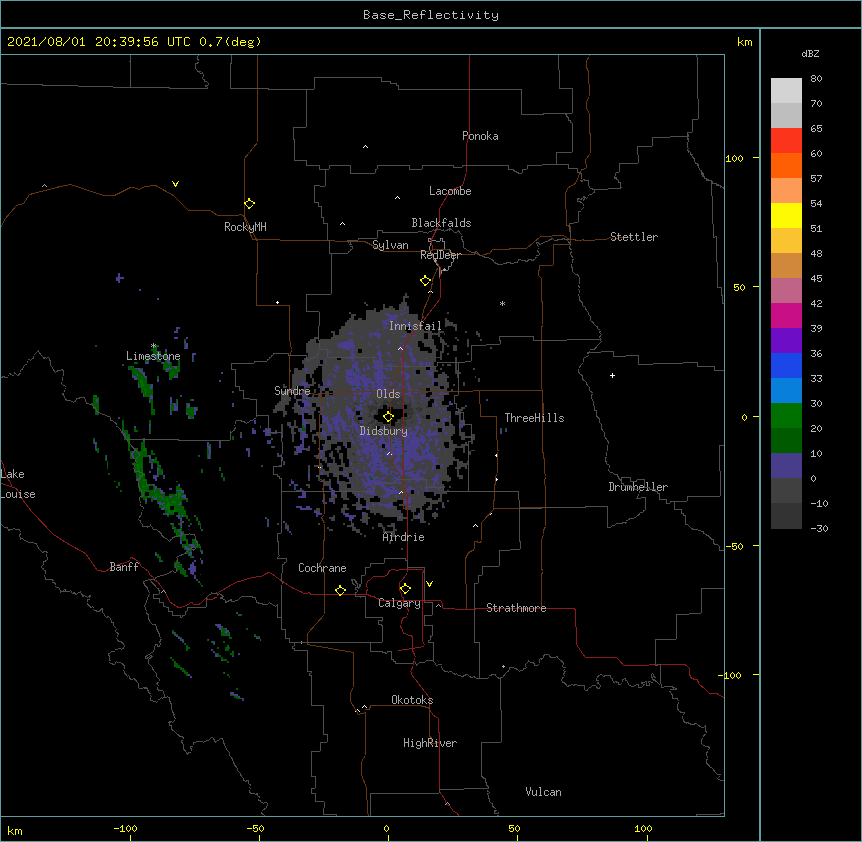Select the Stettler label
The height and width of the screenshot is (842, 862).
634,237
